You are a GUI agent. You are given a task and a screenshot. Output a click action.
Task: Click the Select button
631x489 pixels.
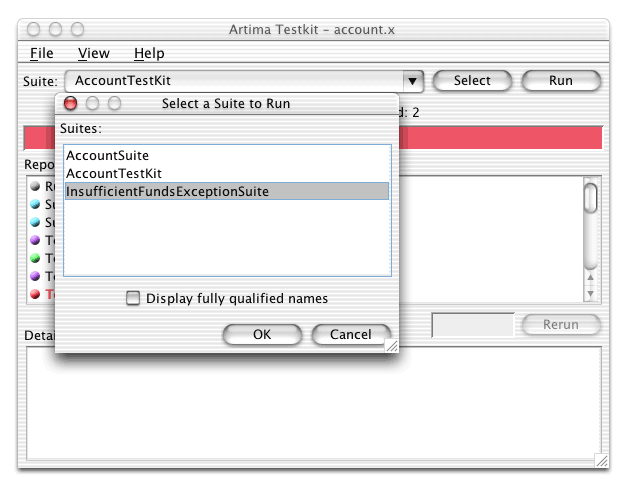point(472,80)
